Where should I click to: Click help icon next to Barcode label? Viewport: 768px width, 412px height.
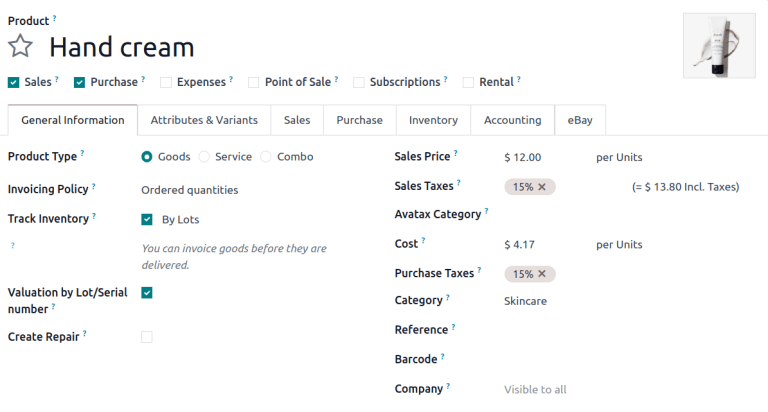[x=442, y=356]
